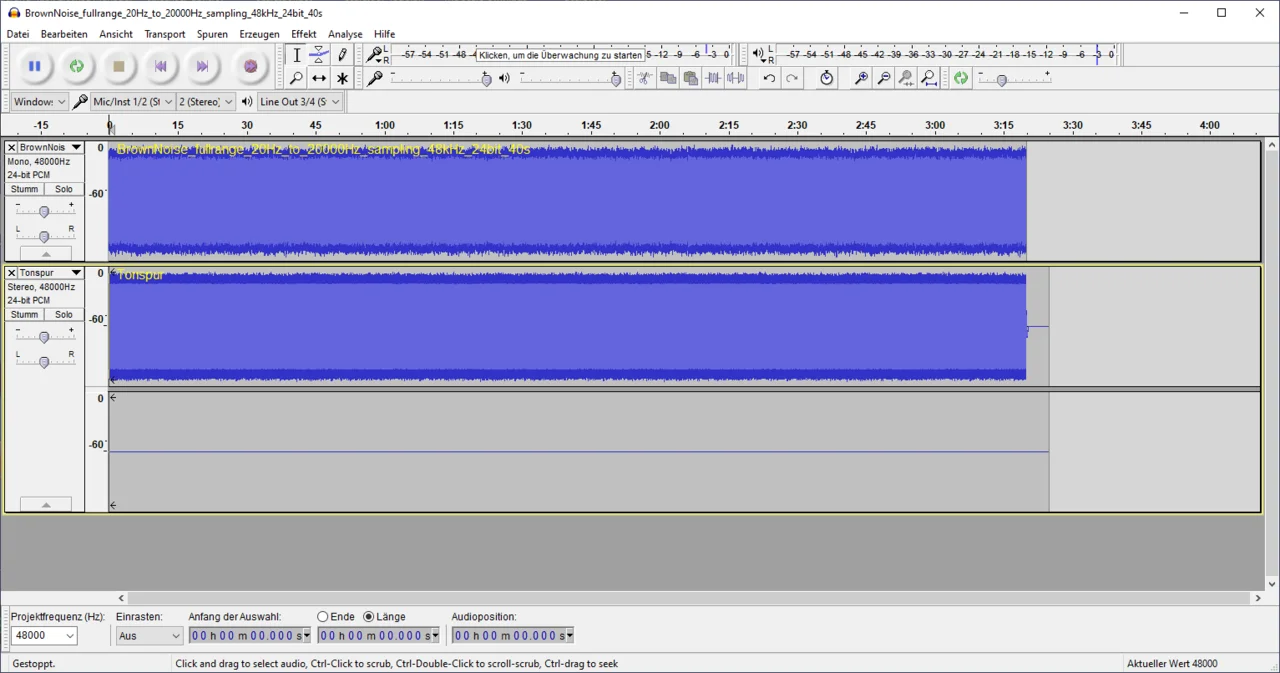This screenshot has height=673, width=1280.
Task: Mute the BrownNoise track with Stumm
Action: click(25, 189)
